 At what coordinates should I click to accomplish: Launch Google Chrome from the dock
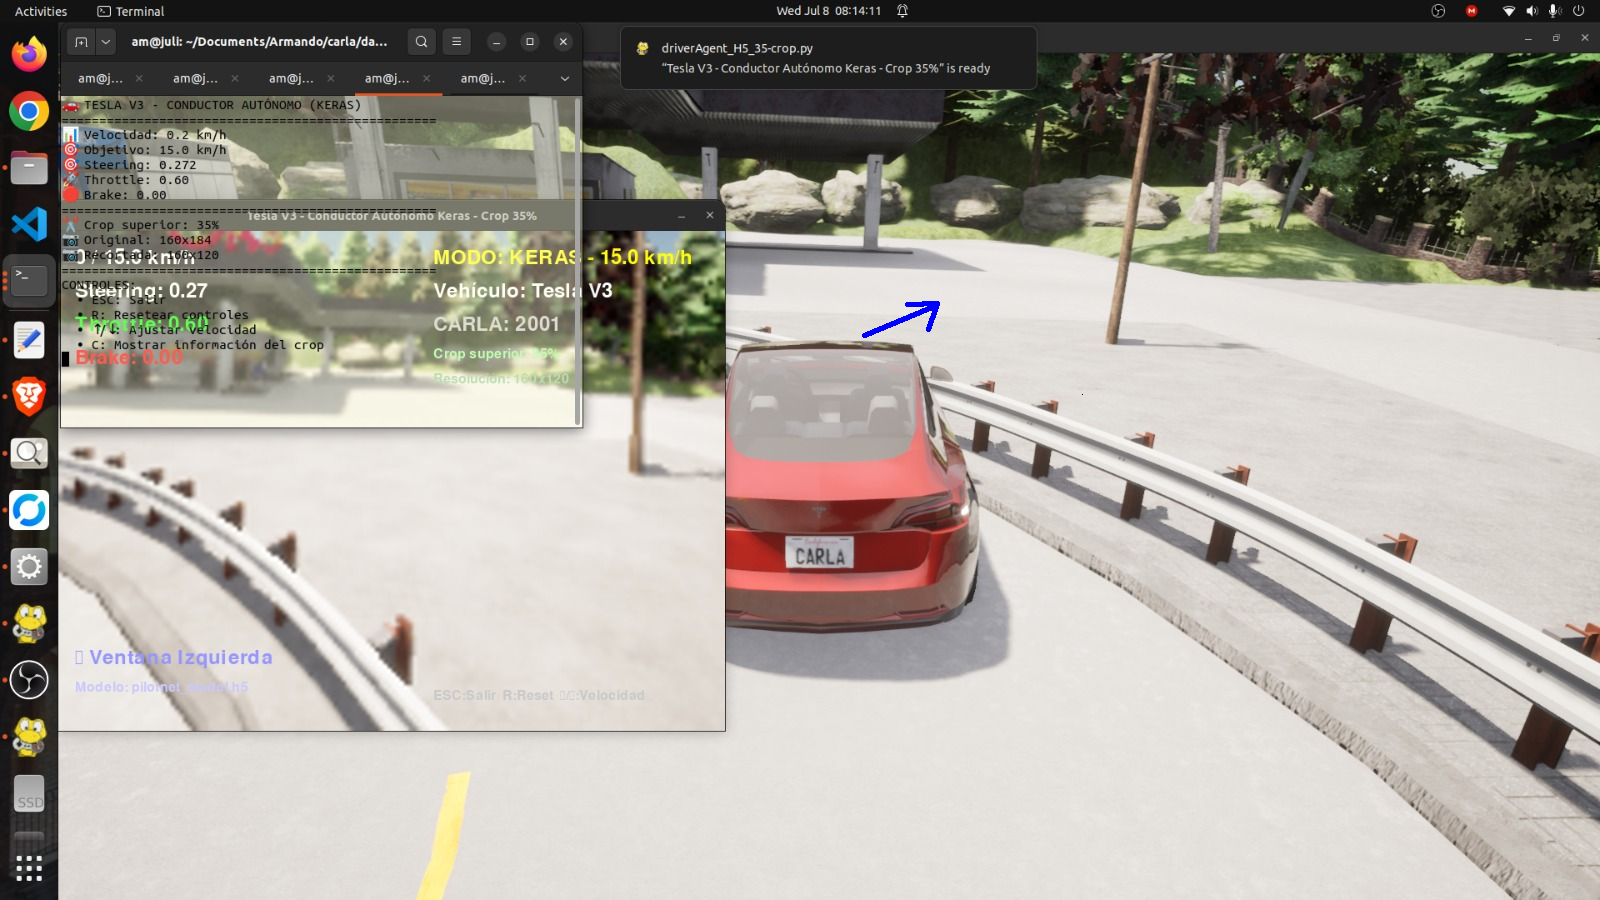click(x=29, y=111)
